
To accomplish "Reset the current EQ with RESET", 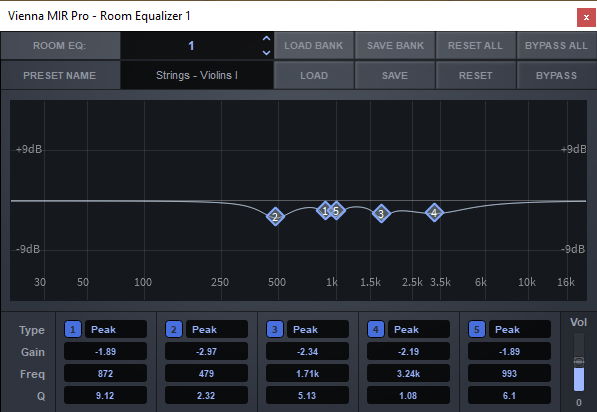I will point(475,75).
